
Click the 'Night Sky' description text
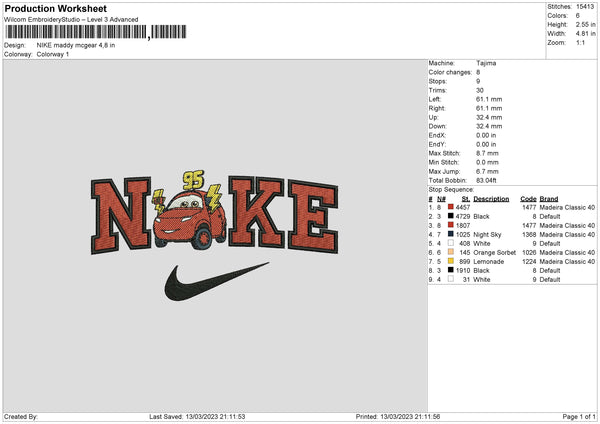[487, 235]
